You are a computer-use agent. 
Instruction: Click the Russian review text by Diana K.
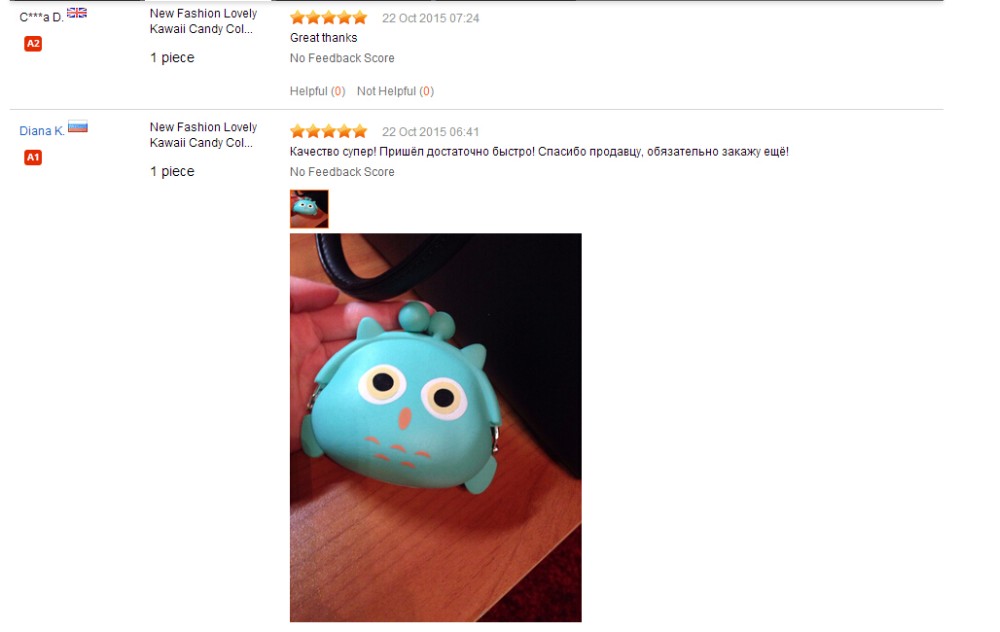[539, 152]
